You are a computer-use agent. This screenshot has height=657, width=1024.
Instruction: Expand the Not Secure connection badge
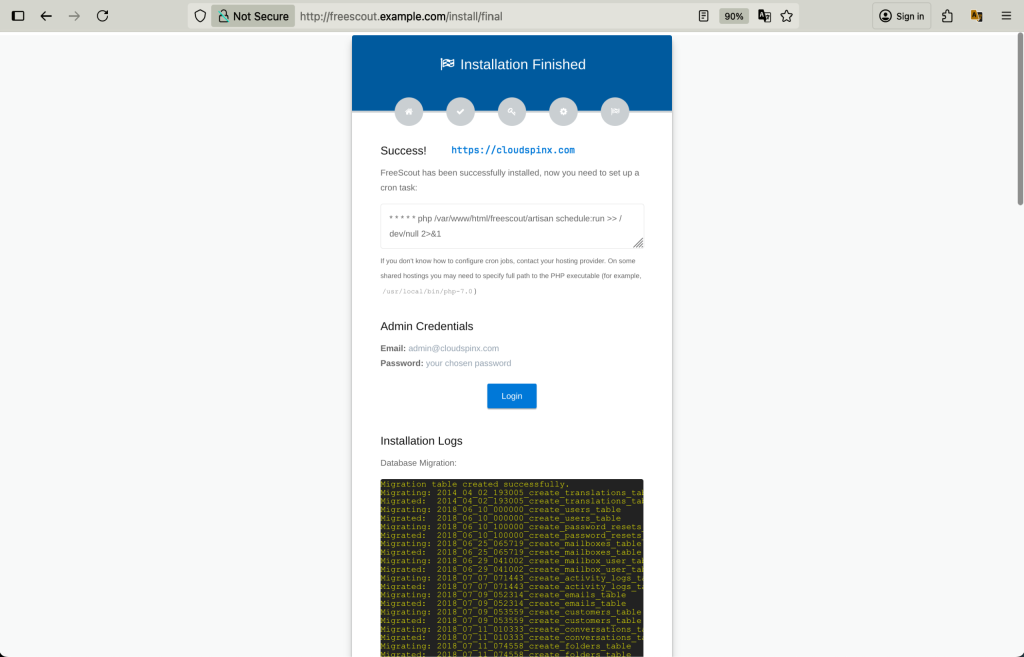252,15
